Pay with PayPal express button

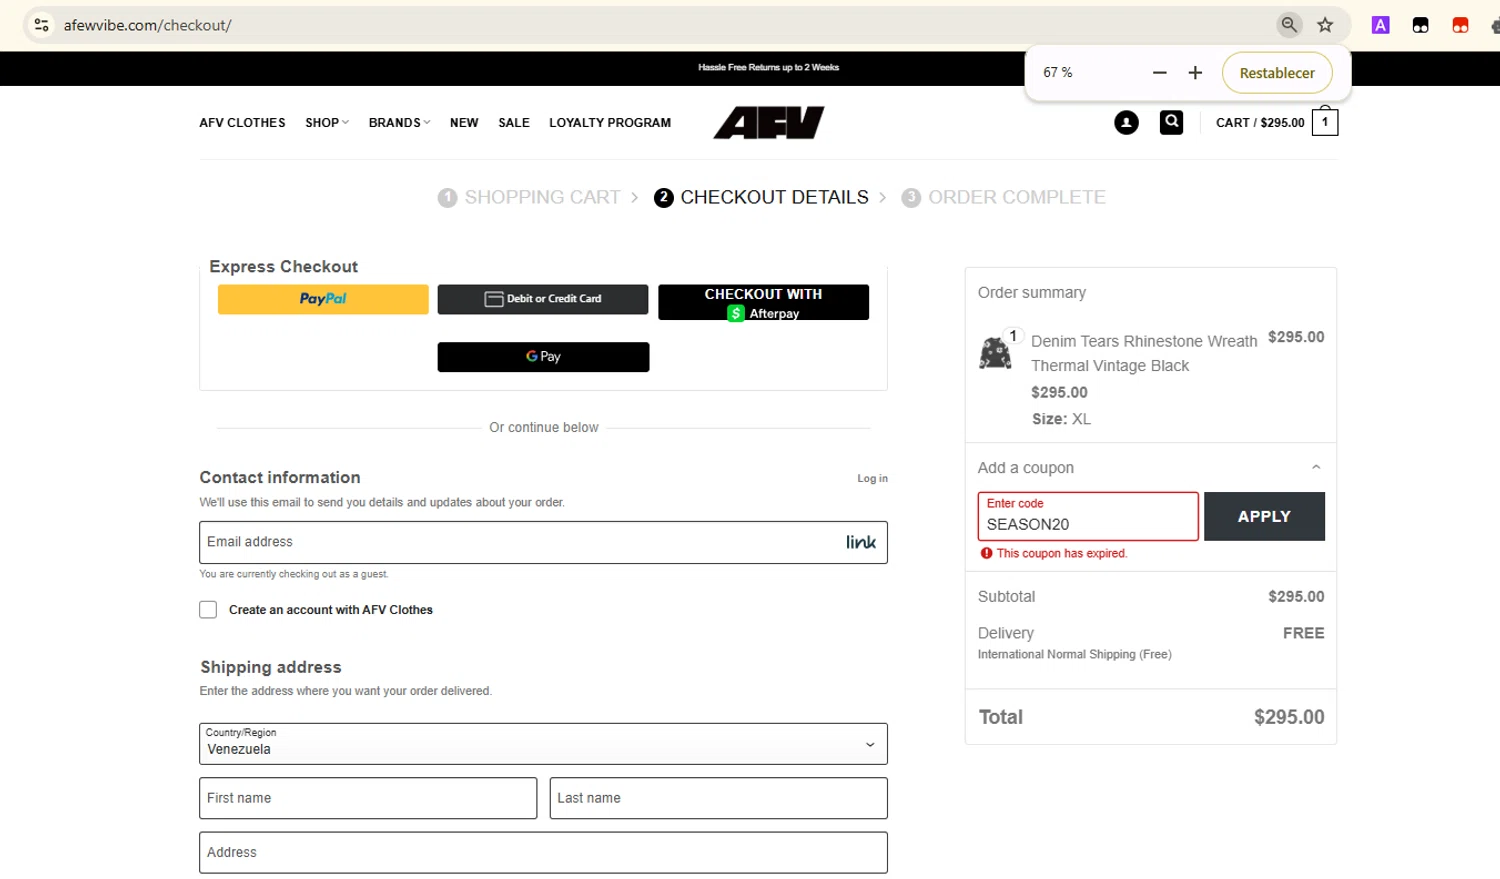pyautogui.click(x=323, y=299)
